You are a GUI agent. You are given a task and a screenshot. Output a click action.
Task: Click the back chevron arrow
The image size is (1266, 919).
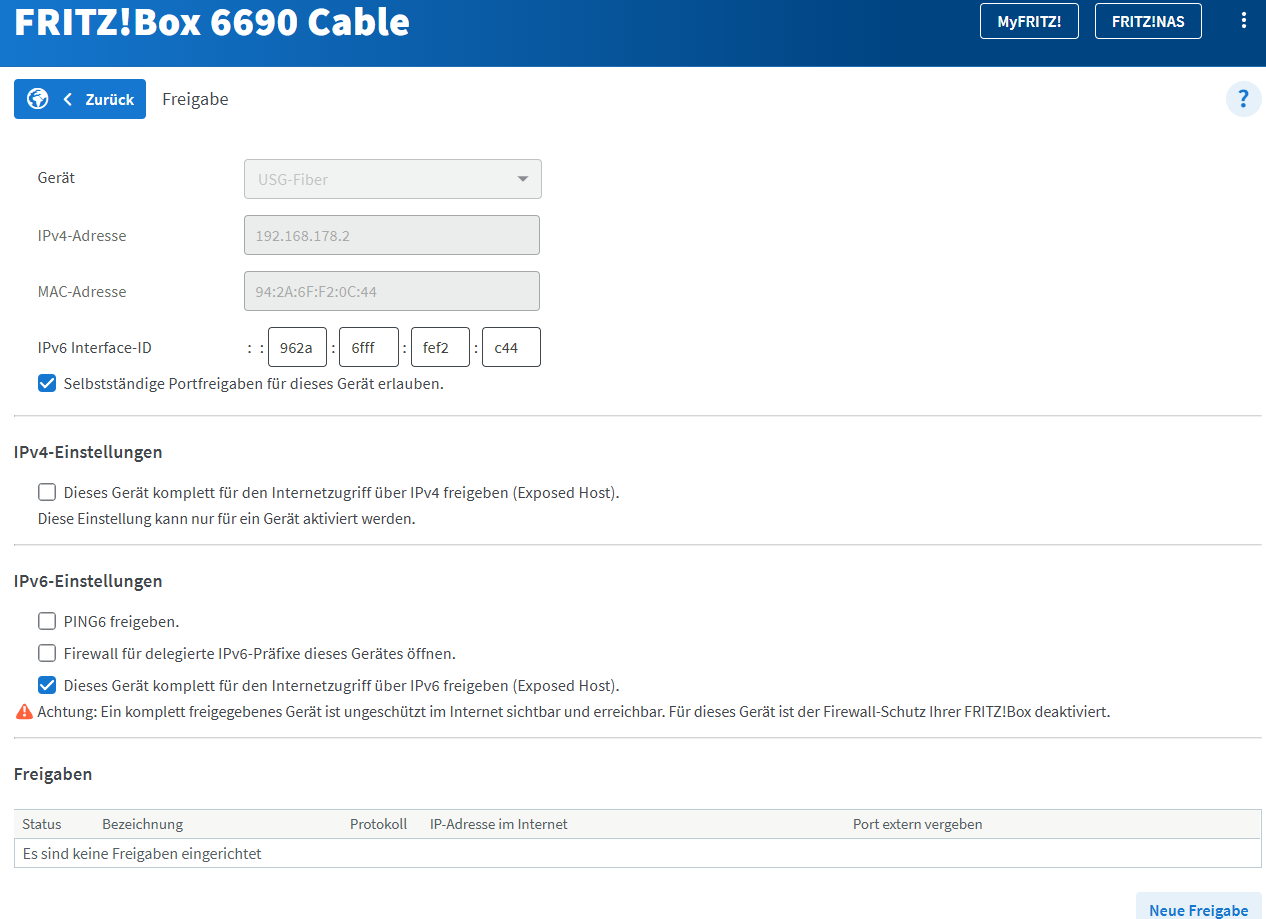point(68,99)
